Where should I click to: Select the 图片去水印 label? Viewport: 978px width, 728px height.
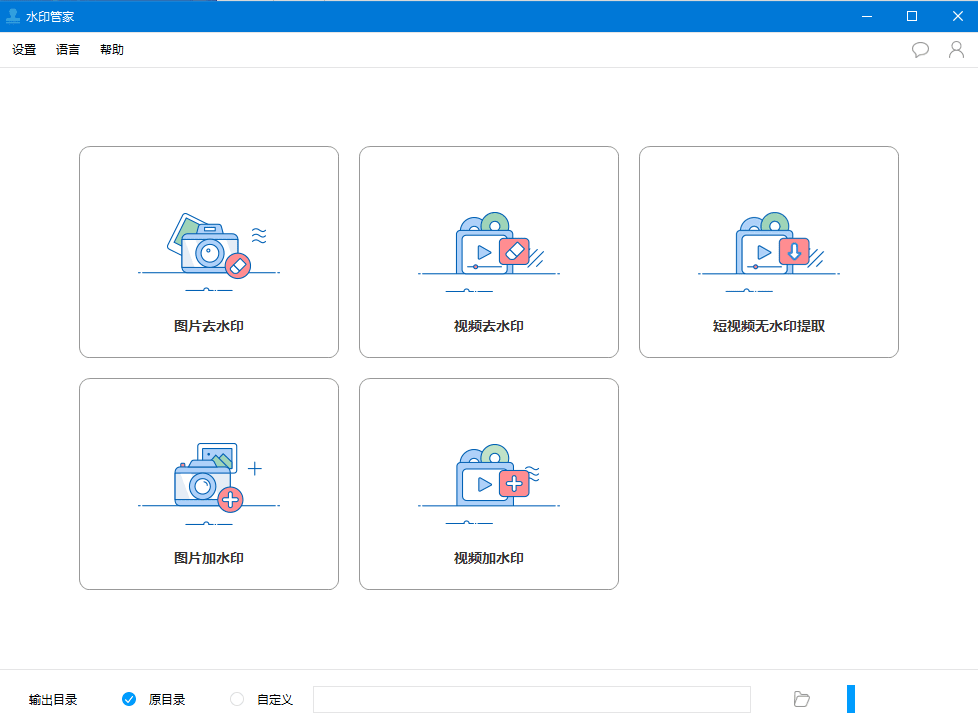click(x=209, y=326)
